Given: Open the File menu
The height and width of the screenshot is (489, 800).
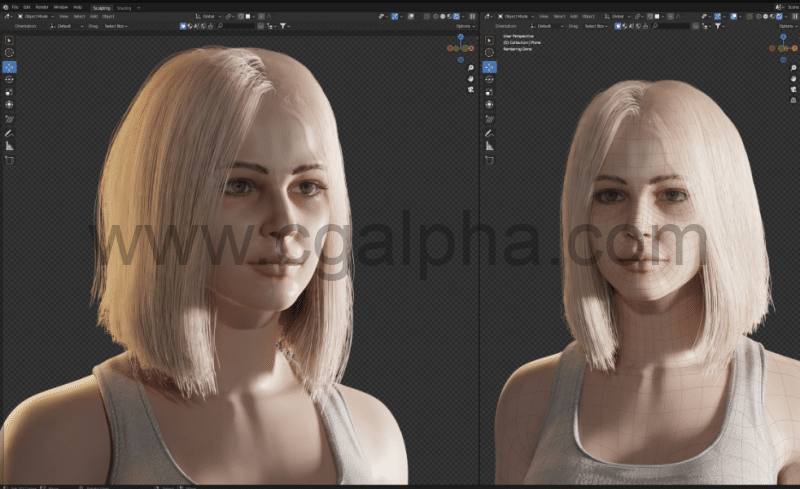Looking at the screenshot, I should click(x=15, y=7).
